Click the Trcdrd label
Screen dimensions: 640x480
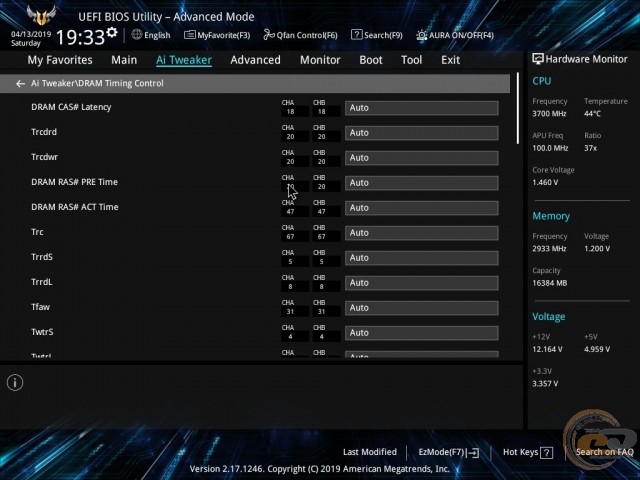click(44, 132)
